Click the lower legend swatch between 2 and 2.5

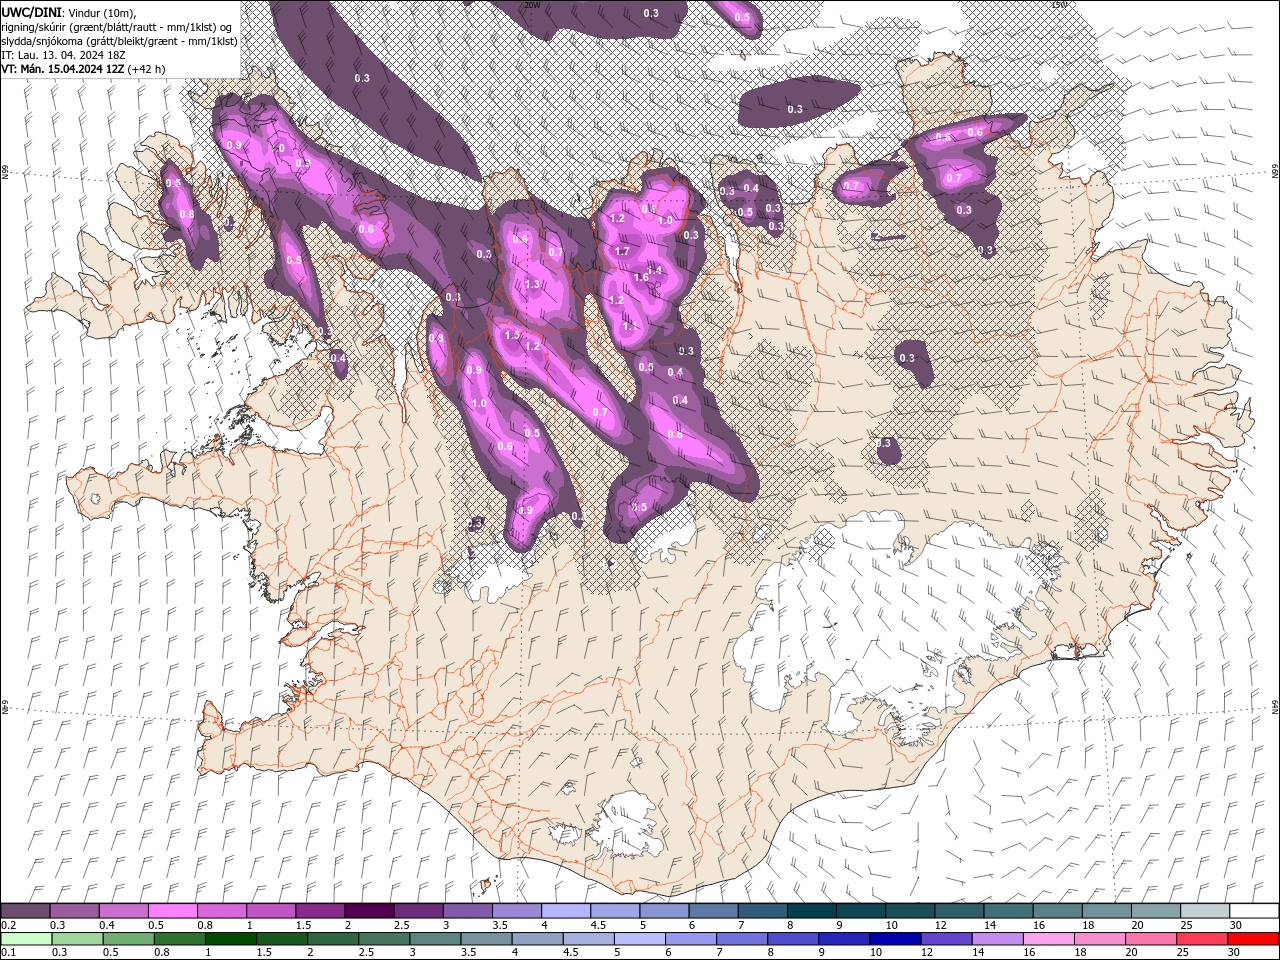[333, 939]
